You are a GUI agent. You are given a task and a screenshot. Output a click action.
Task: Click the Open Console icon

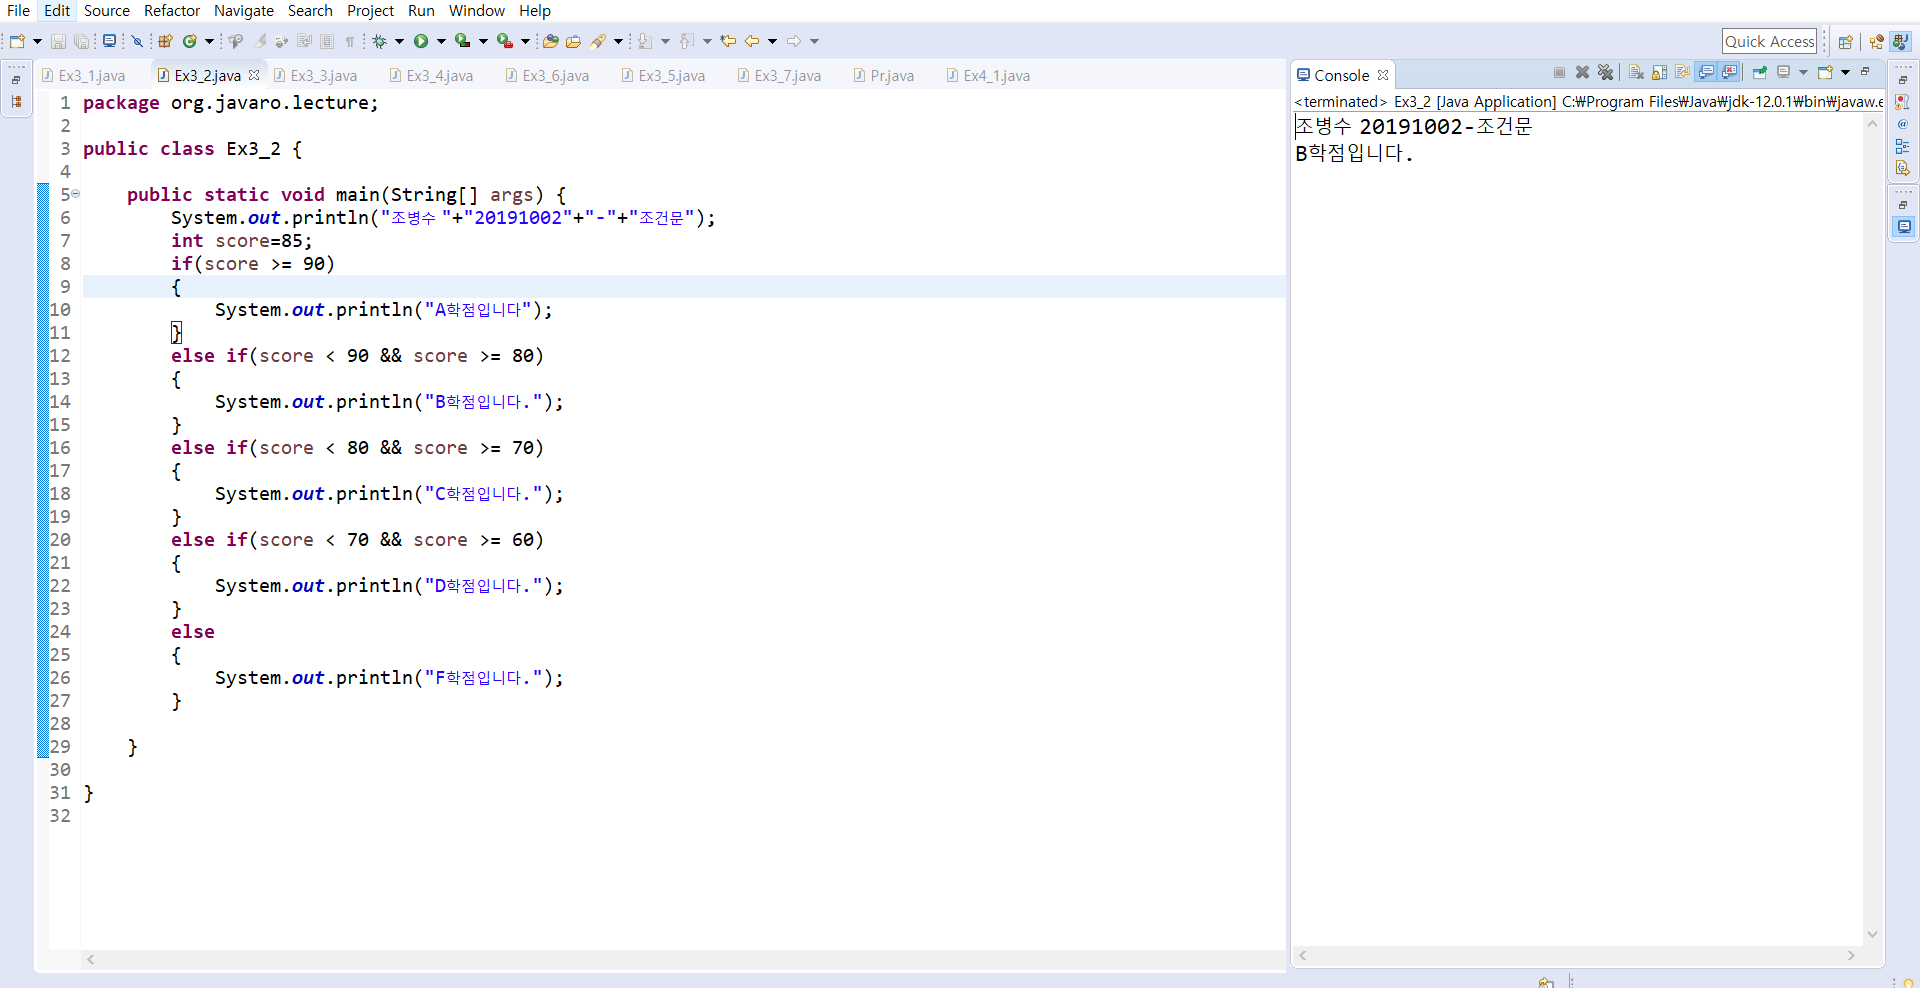[1825, 72]
